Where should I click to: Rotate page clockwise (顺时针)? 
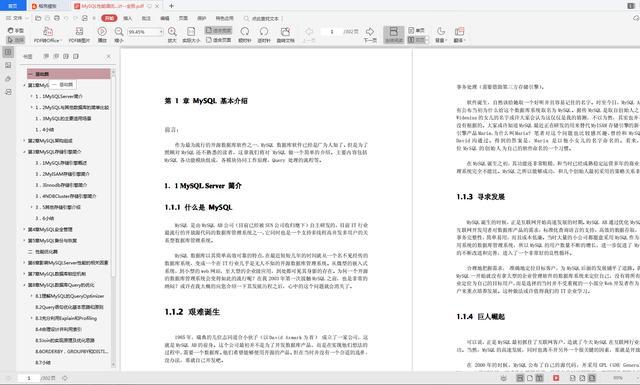(244, 35)
